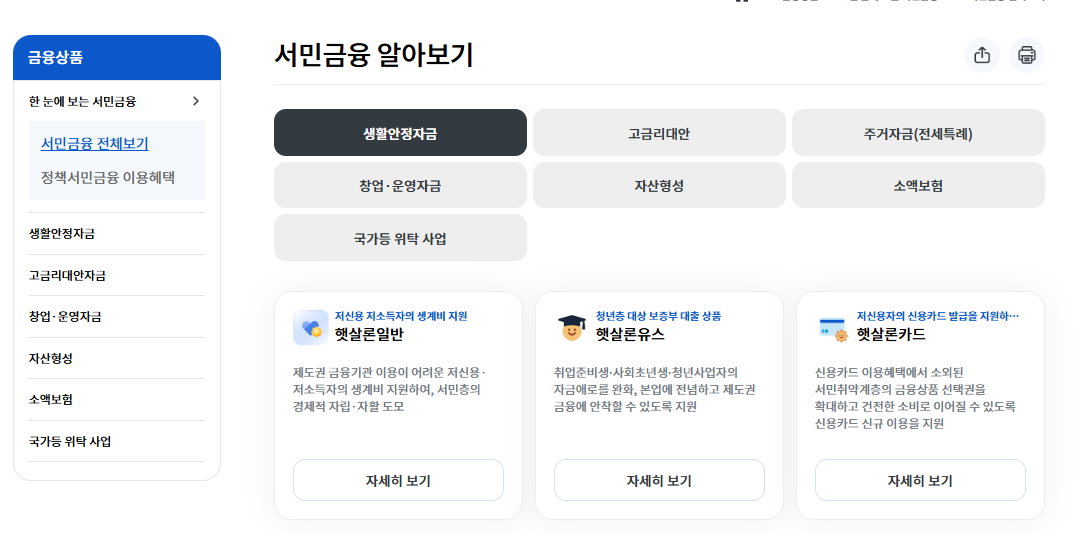Click the share icon near page title

pyautogui.click(x=981, y=55)
